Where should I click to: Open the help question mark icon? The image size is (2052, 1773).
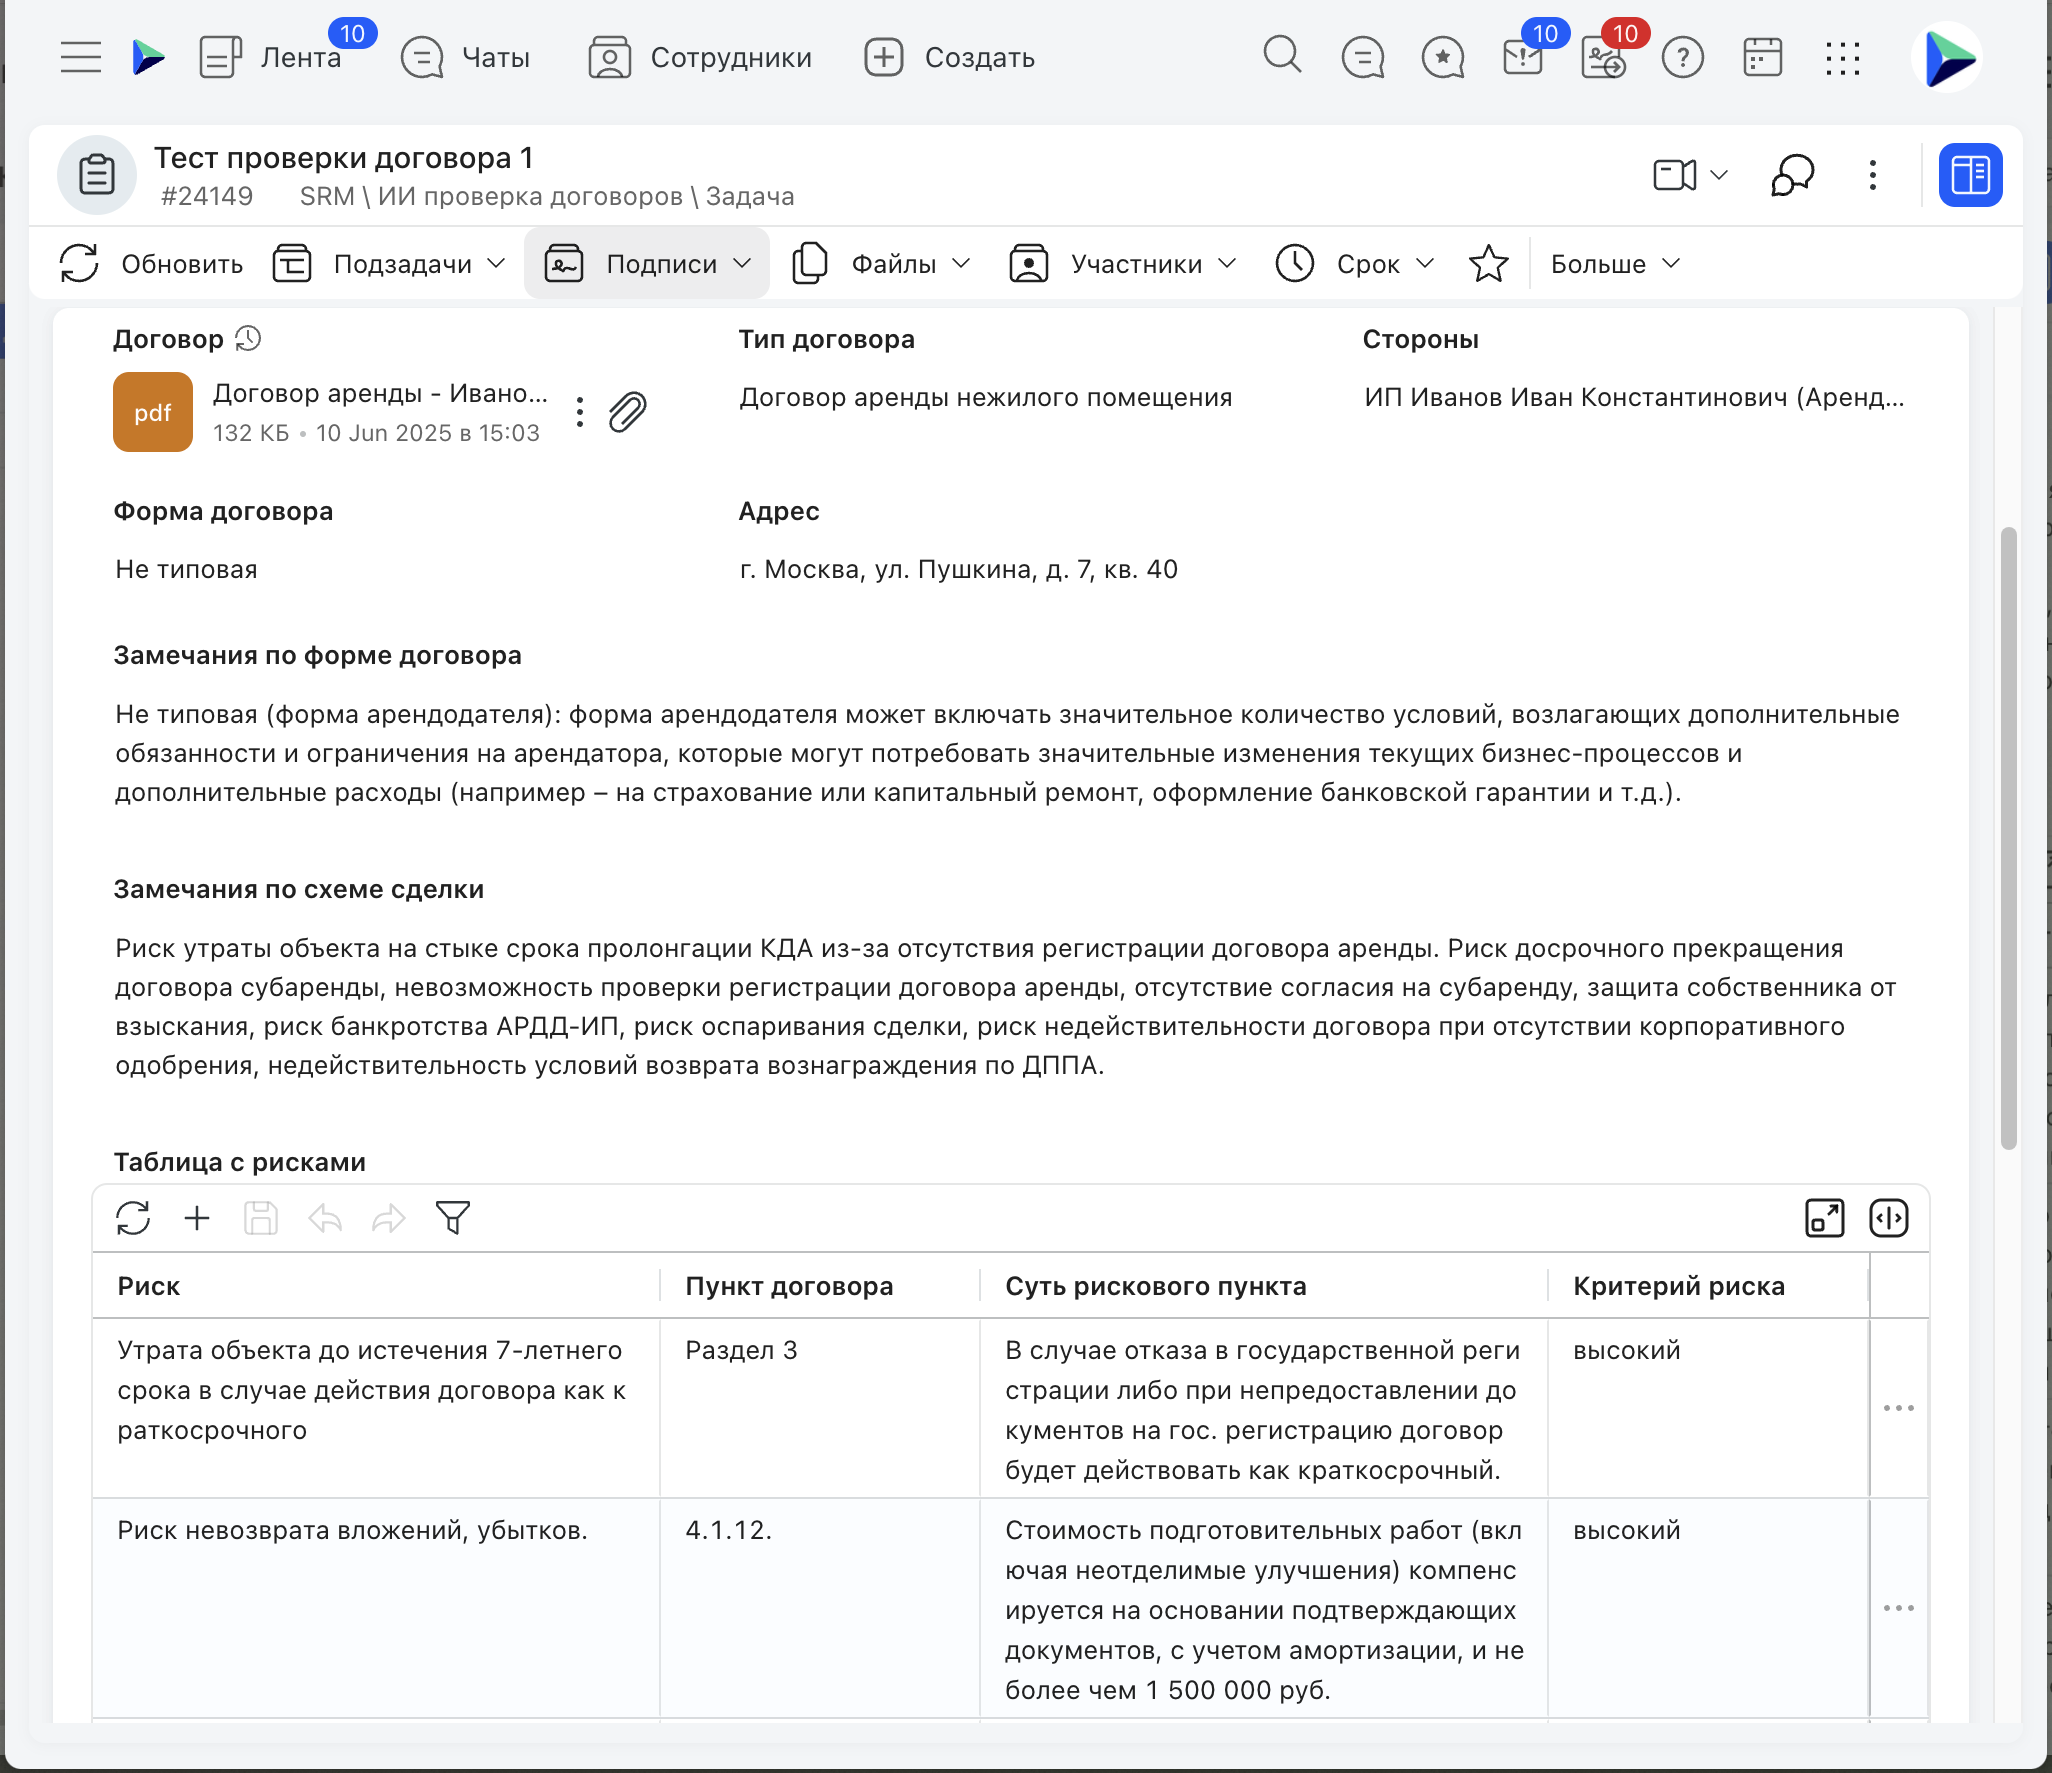[x=1683, y=57]
